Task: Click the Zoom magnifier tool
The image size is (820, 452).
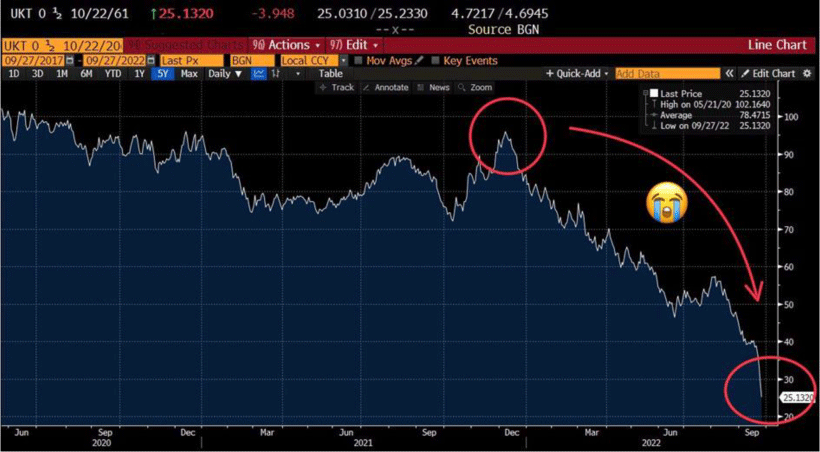Action: coord(476,88)
